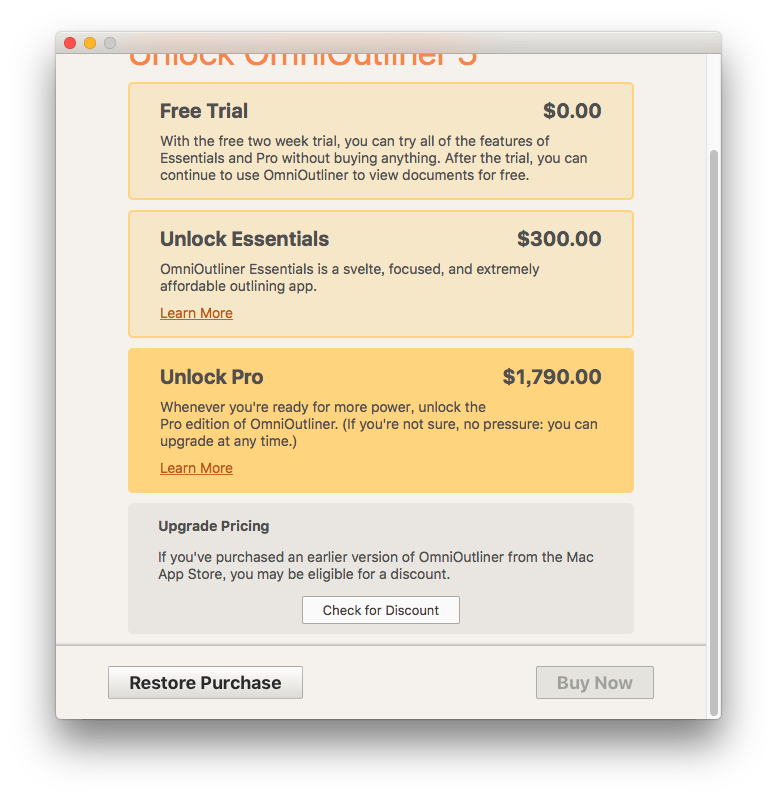
Task: Click the grayed-out zoom window button
Action: point(110,43)
